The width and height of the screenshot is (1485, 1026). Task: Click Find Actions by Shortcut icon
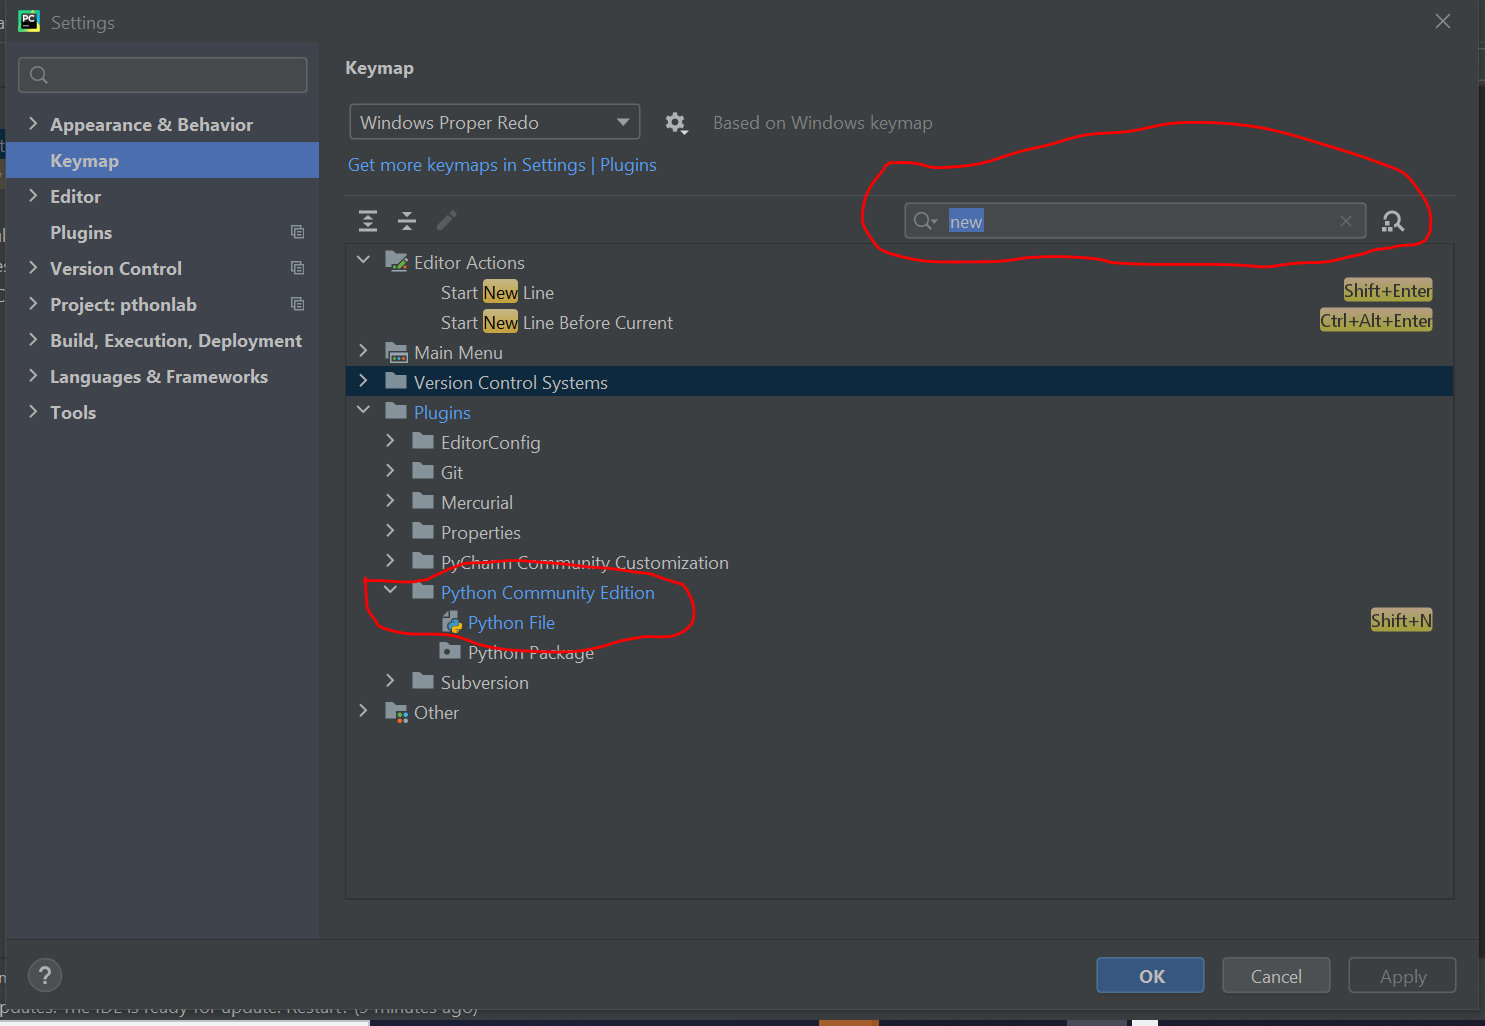[1393, 221]
